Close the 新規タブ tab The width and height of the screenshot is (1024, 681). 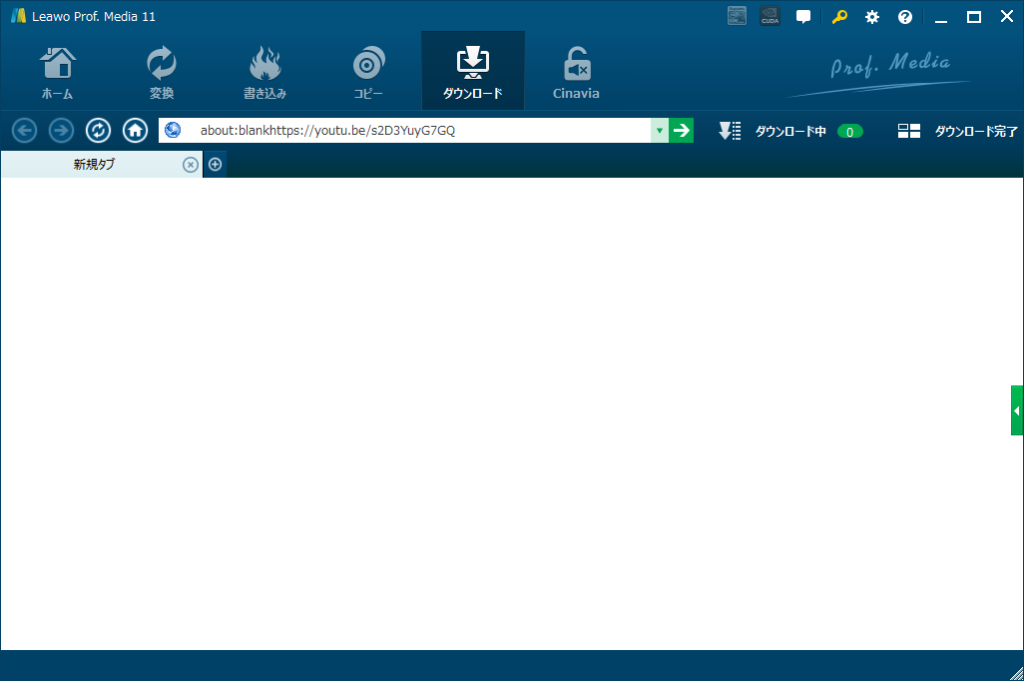coord(190,165)
